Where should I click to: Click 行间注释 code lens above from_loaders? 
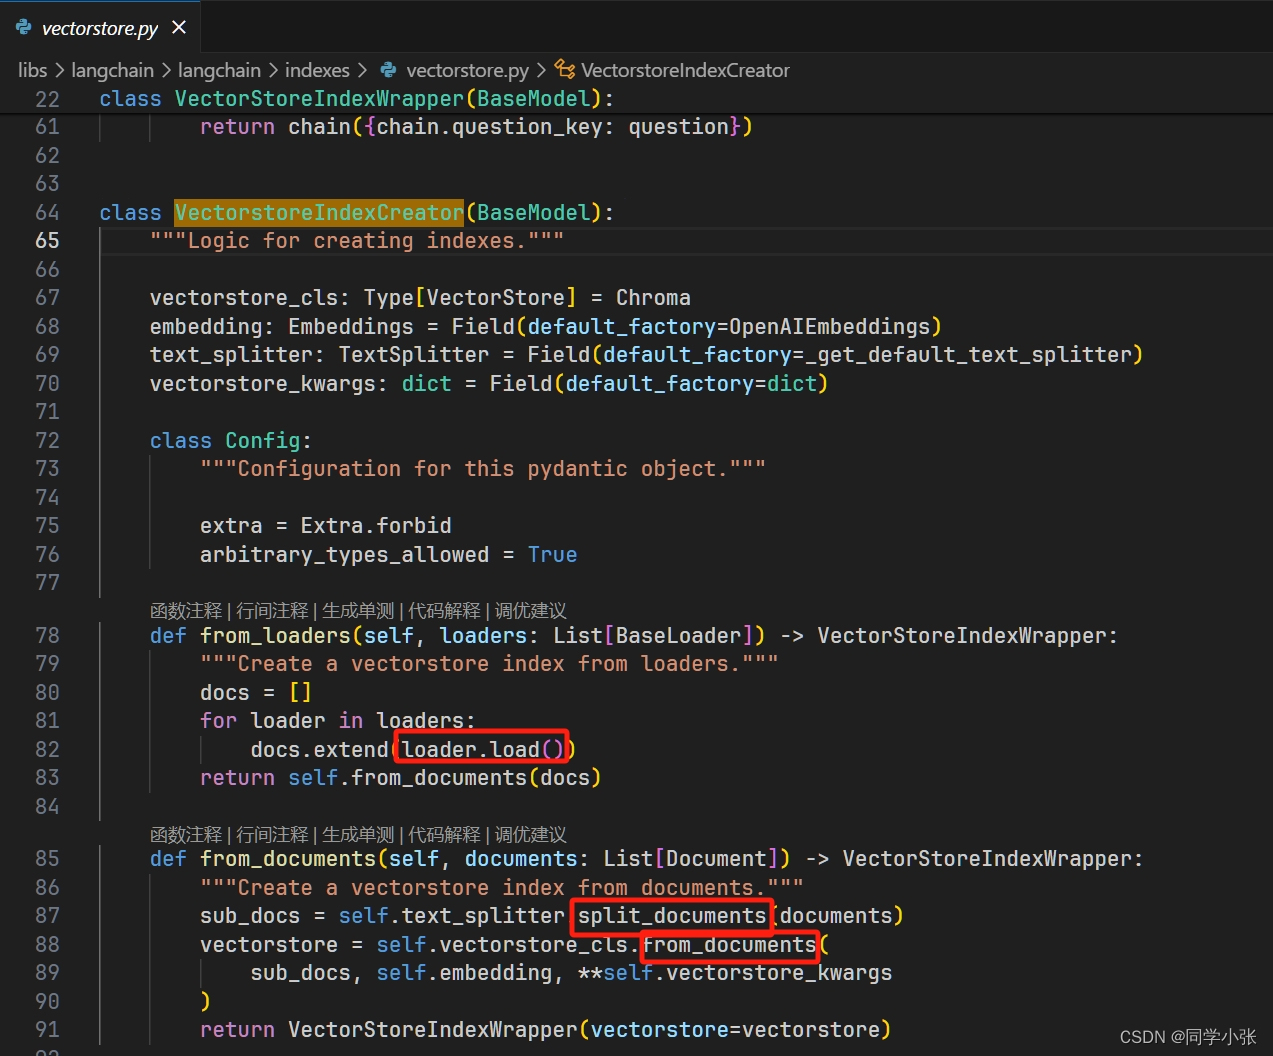pos(272,610)
